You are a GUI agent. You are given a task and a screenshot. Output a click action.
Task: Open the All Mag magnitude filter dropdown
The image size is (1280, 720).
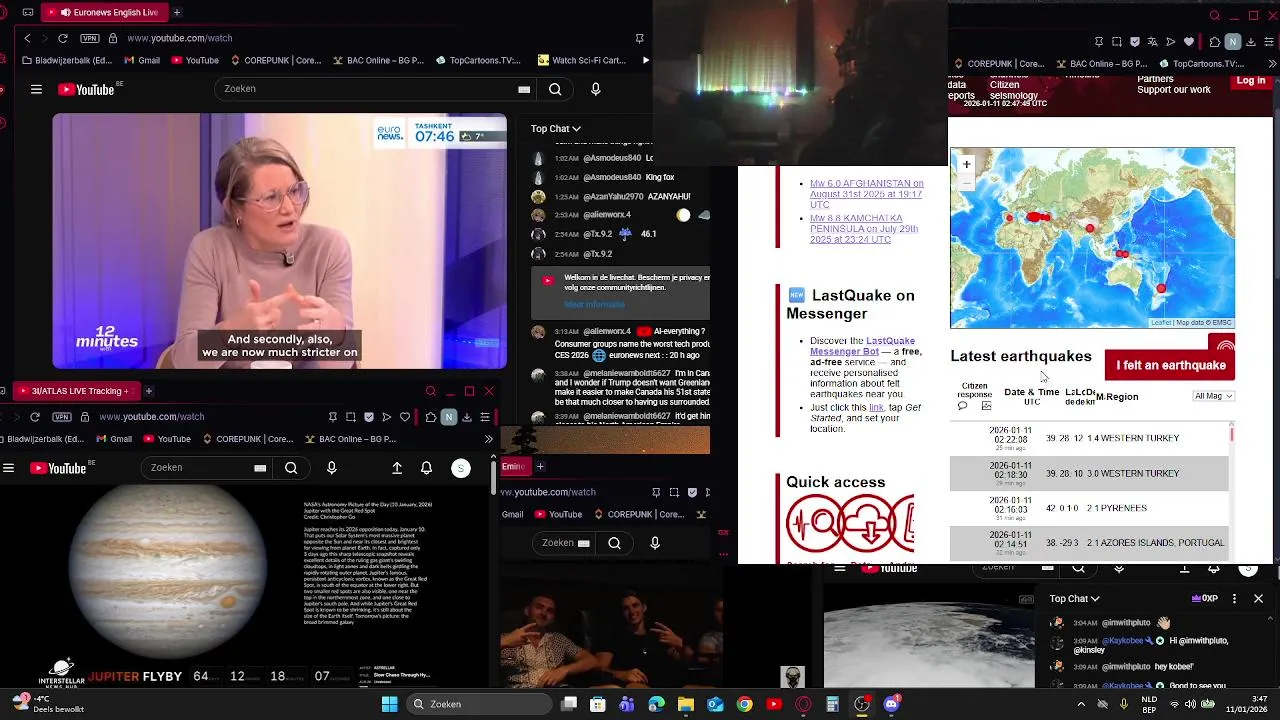(x=1214, y=397)
